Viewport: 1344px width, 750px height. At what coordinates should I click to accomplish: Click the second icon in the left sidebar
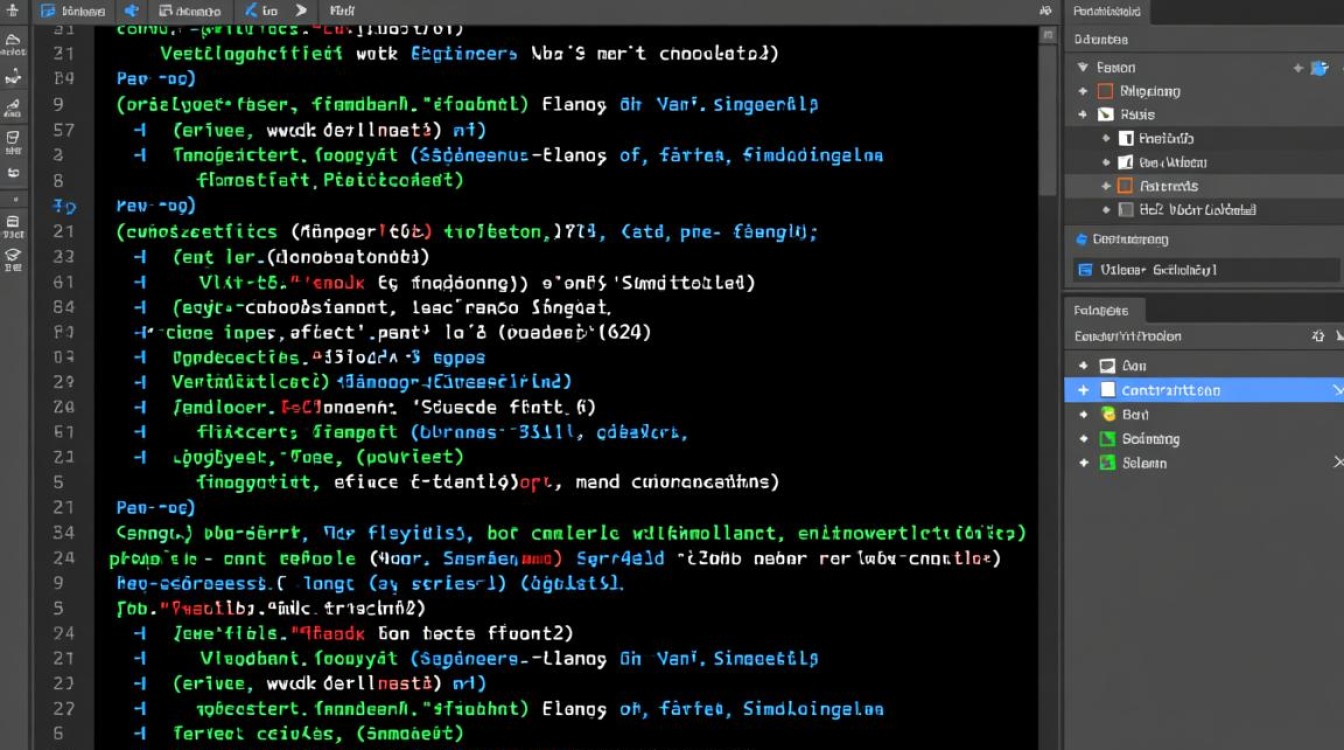pos(13,77)
